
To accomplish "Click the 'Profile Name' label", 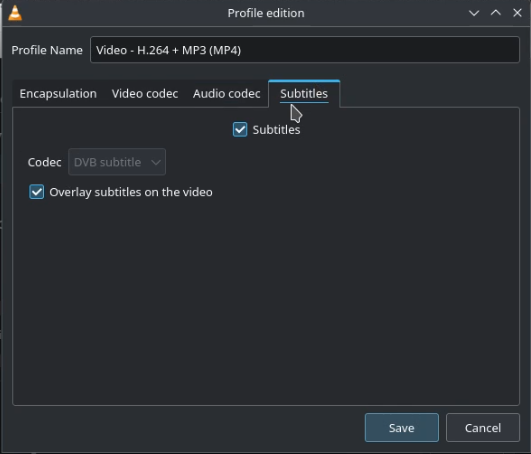I will point(47,50).
